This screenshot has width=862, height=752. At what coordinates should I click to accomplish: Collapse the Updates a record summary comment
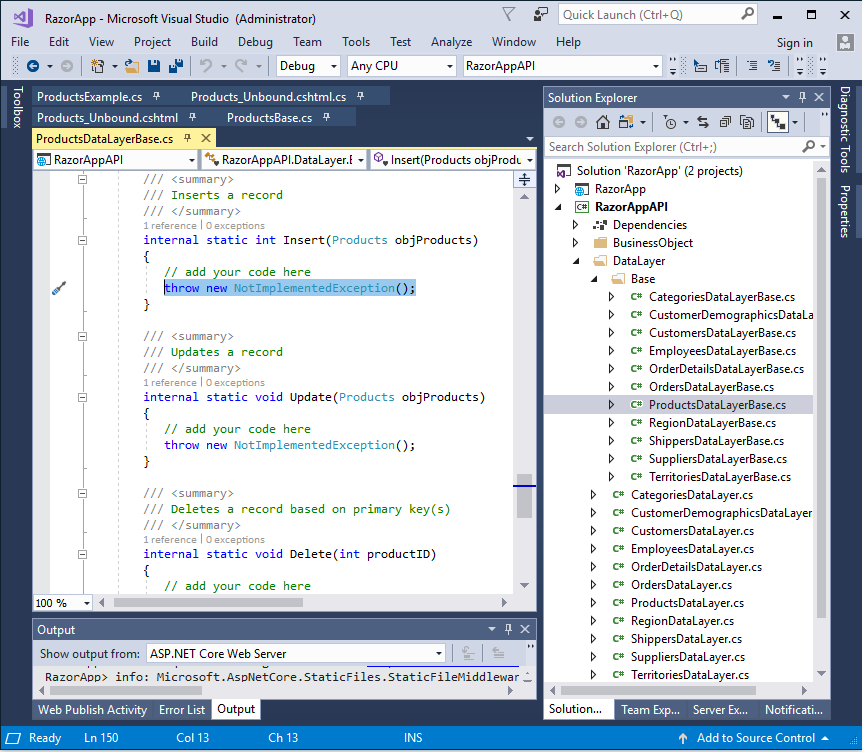point(82,336)
